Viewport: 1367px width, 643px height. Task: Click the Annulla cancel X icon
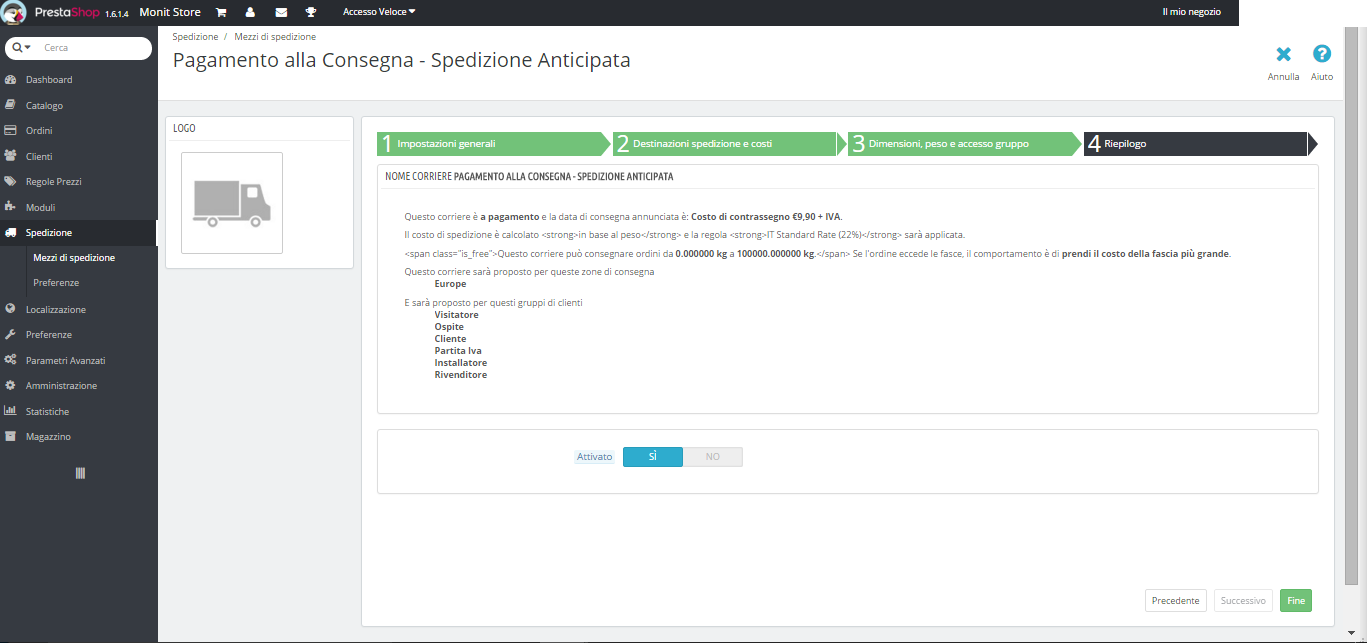1284,54
